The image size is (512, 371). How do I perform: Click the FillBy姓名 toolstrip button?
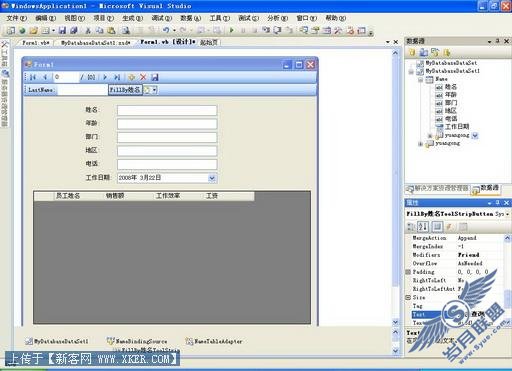point(125,90)
